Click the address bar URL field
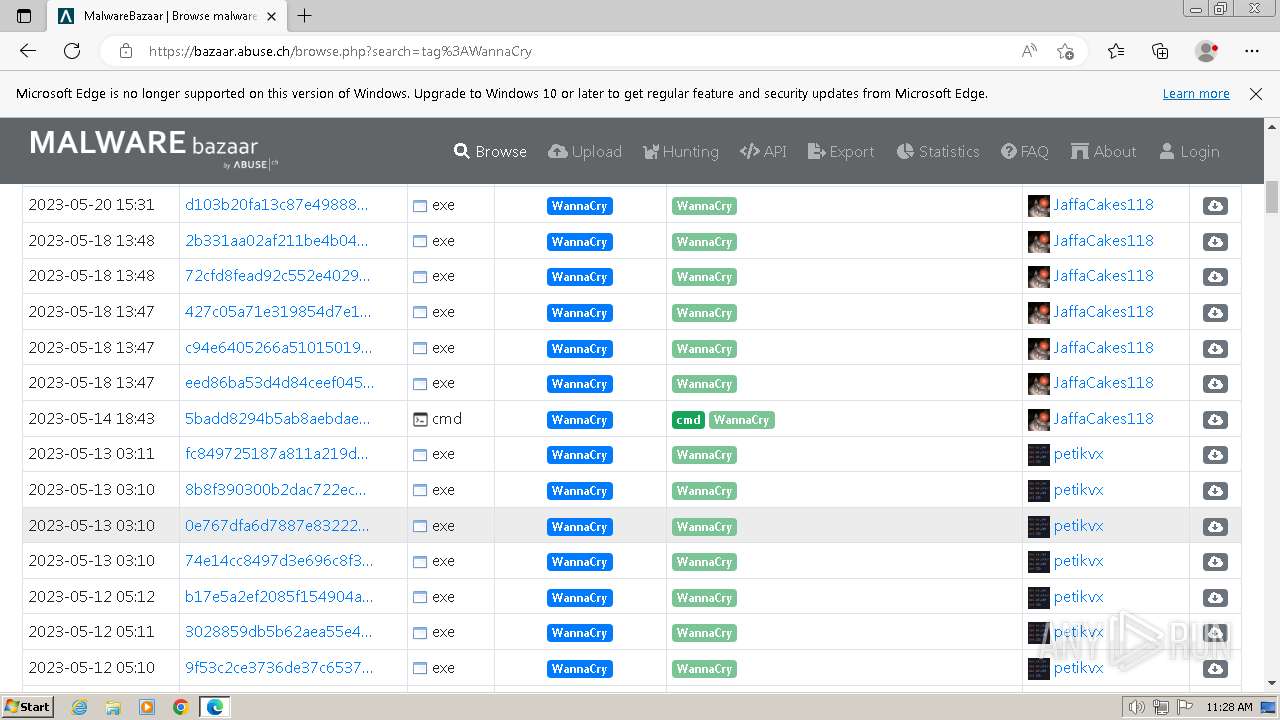The width and height of the screenshot is (1280, 720). click(x=580, y=51)
